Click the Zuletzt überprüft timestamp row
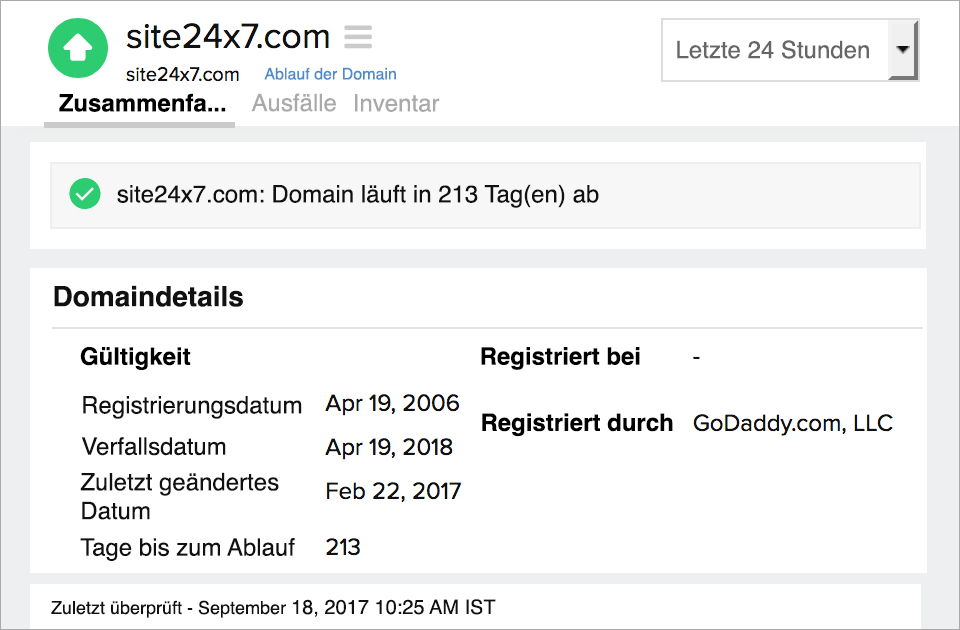 [270, 607]
